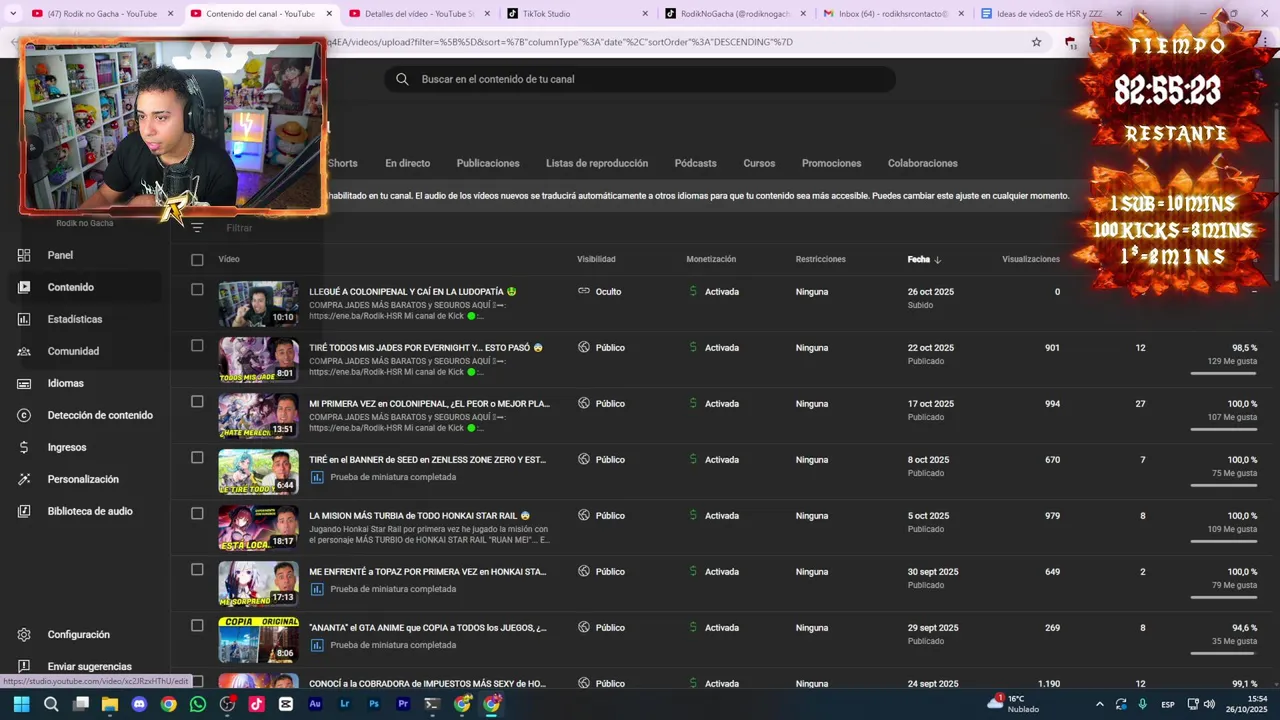Select the 'LA MISION MÁS TURBIA' video checkbox
Screen dimensions: 1280x720
pos(197,514)
